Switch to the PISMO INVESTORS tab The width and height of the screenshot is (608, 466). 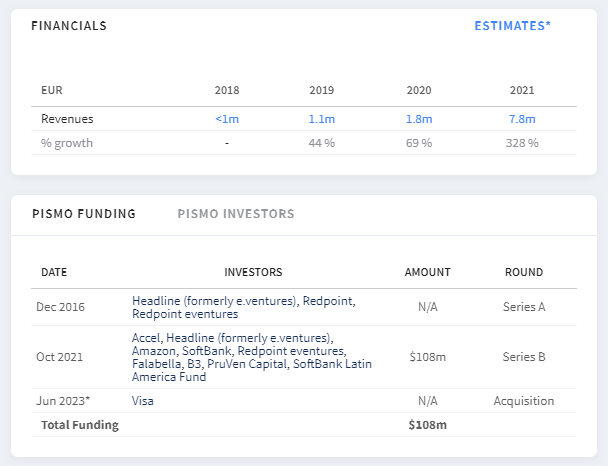tap(236, 214)
